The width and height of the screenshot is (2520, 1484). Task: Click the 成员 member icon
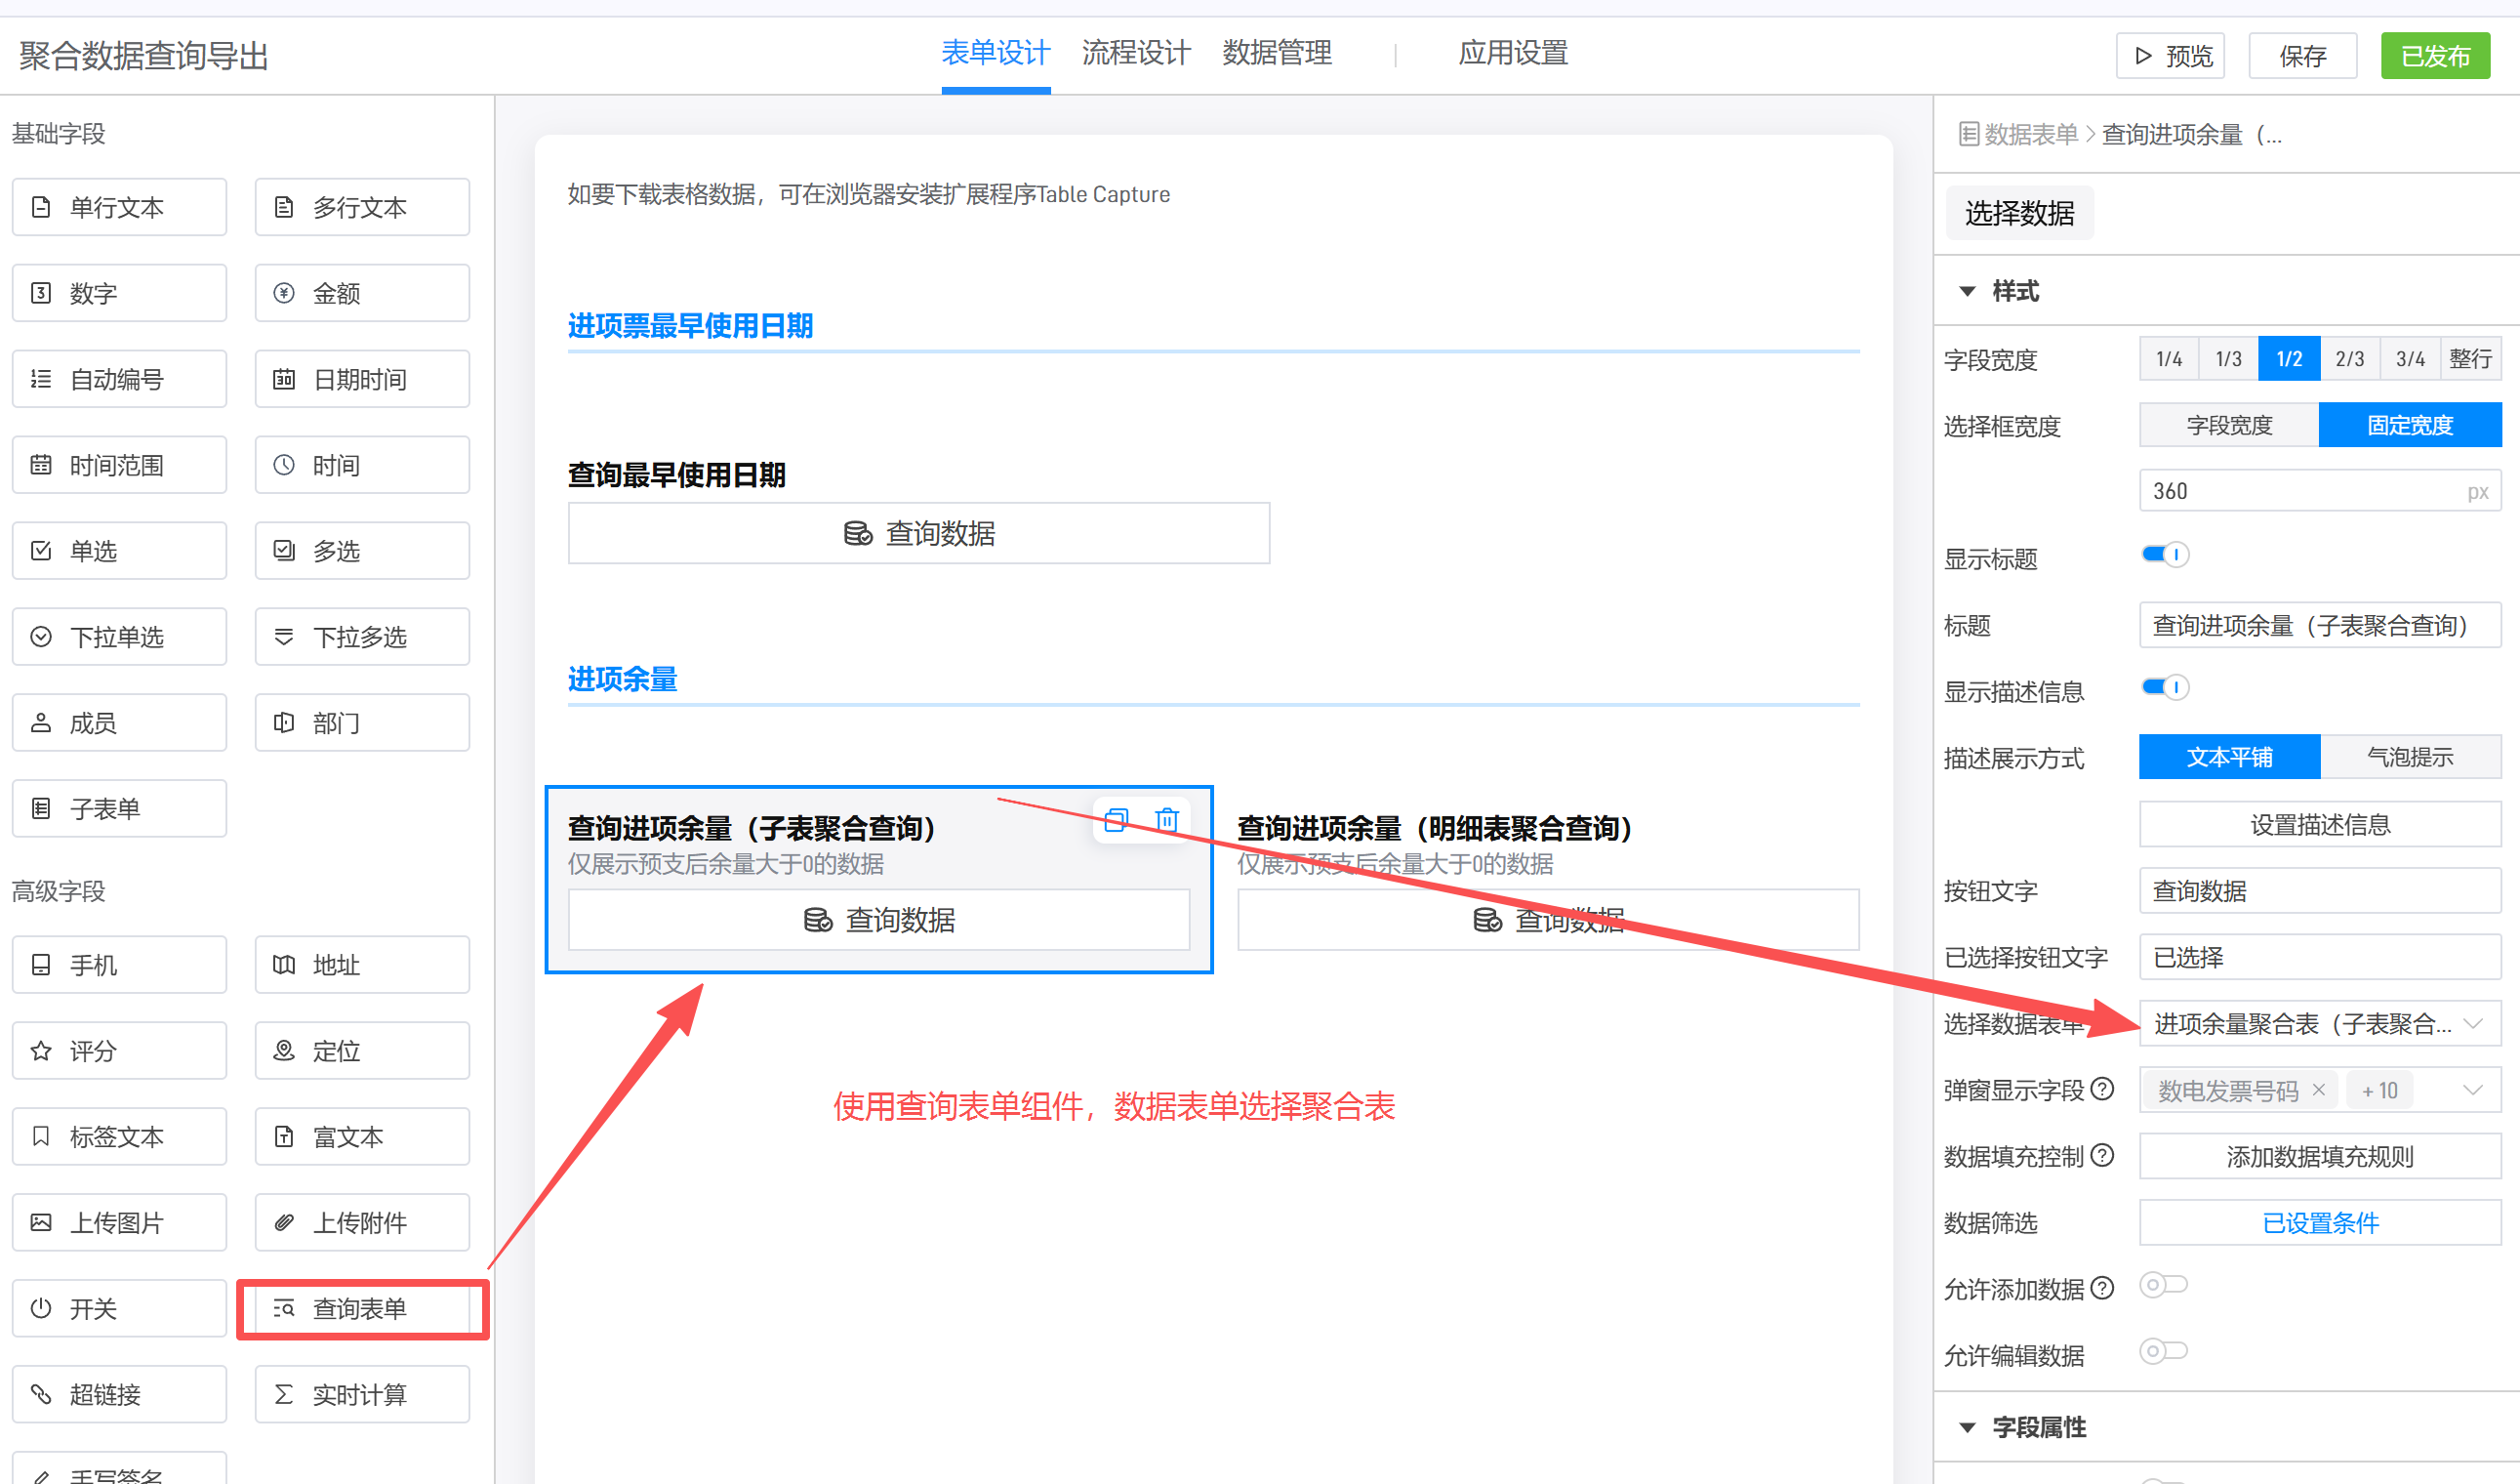[41, 723]
